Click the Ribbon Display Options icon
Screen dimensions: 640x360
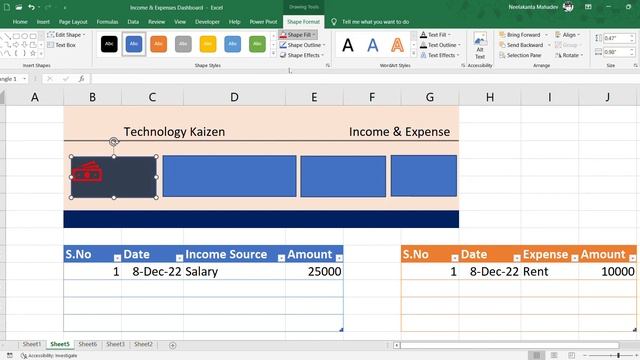tap(588, 7)
